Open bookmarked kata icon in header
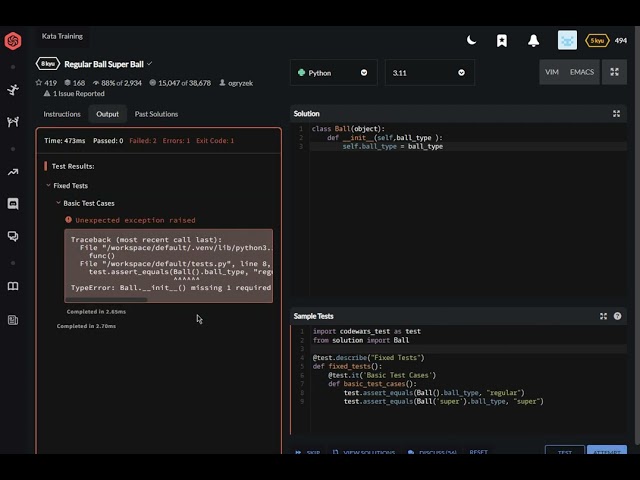Screen dimensions: 640x480 [502, 40]
